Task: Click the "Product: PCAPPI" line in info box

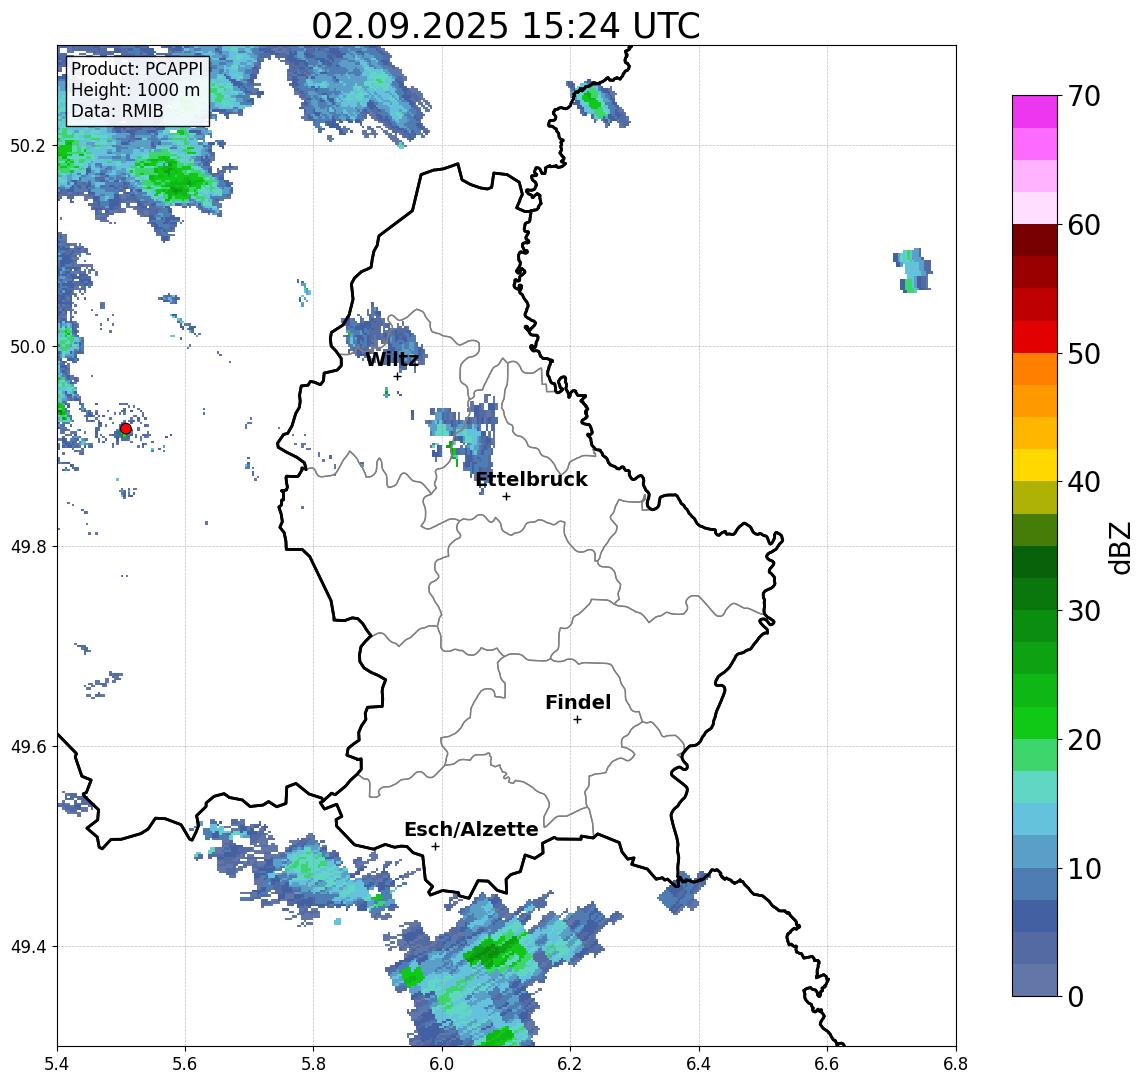Action: [x=137, y=69]
